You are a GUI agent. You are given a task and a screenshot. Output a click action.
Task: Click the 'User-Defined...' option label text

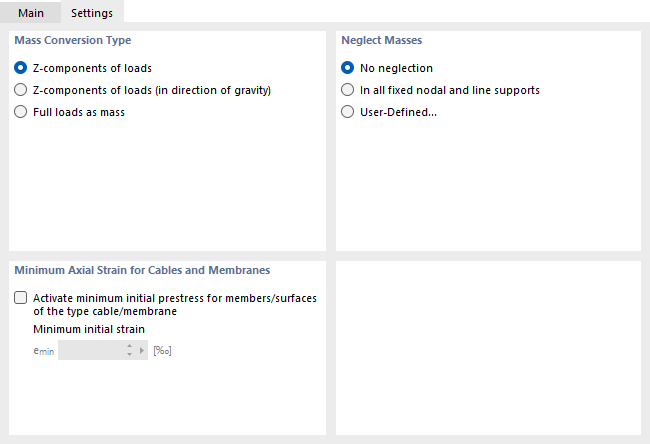point(398,112)
